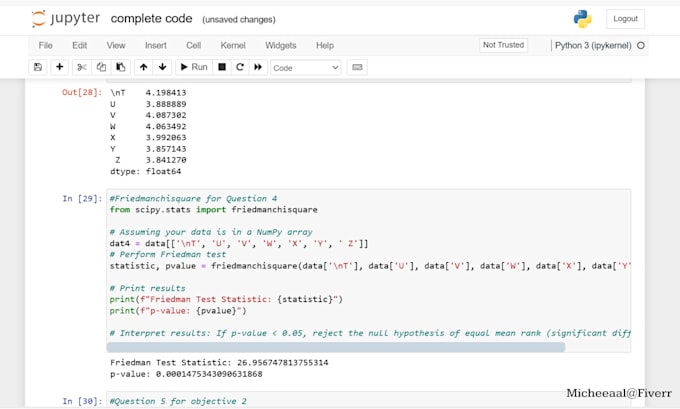The height and width of the screenshot is (409, 680).
Task: Click the Python logo icon
Action: pyautogui.click(x=582, y=19)
